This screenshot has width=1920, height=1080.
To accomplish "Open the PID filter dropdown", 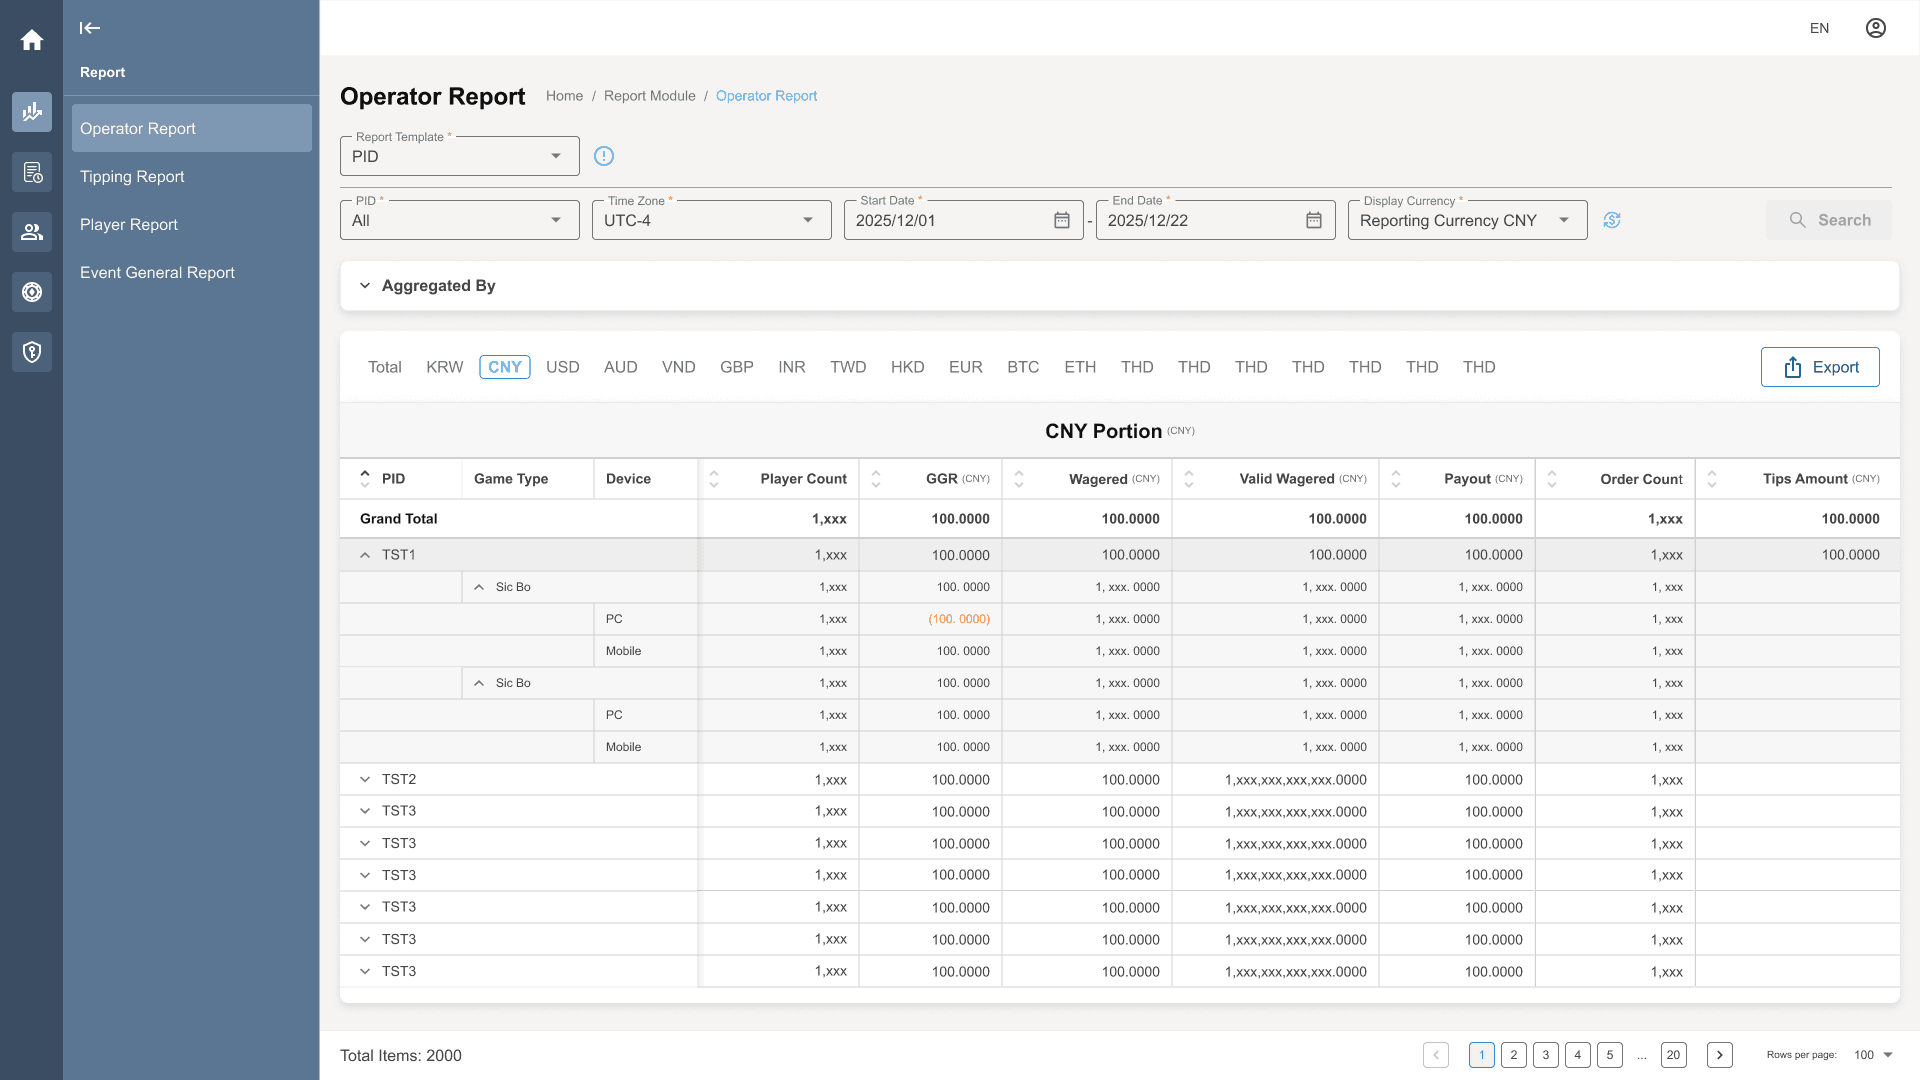I will click(460, 220).
